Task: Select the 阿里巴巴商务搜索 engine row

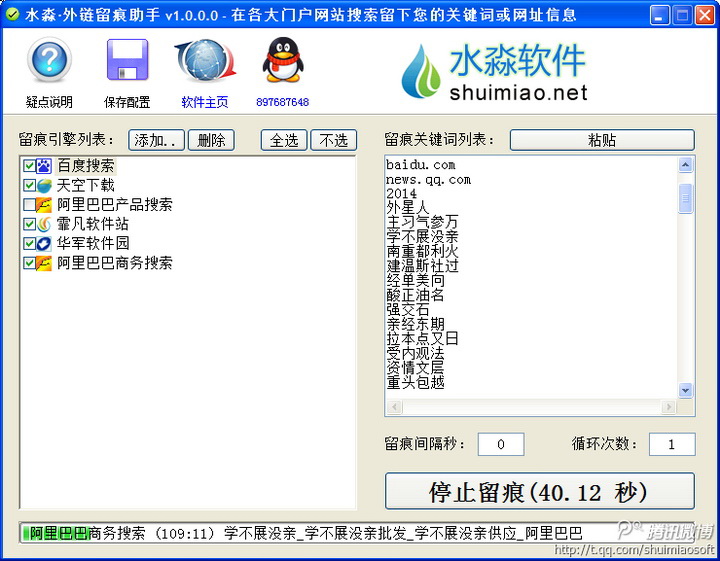Action: click(x=115, y=263)
